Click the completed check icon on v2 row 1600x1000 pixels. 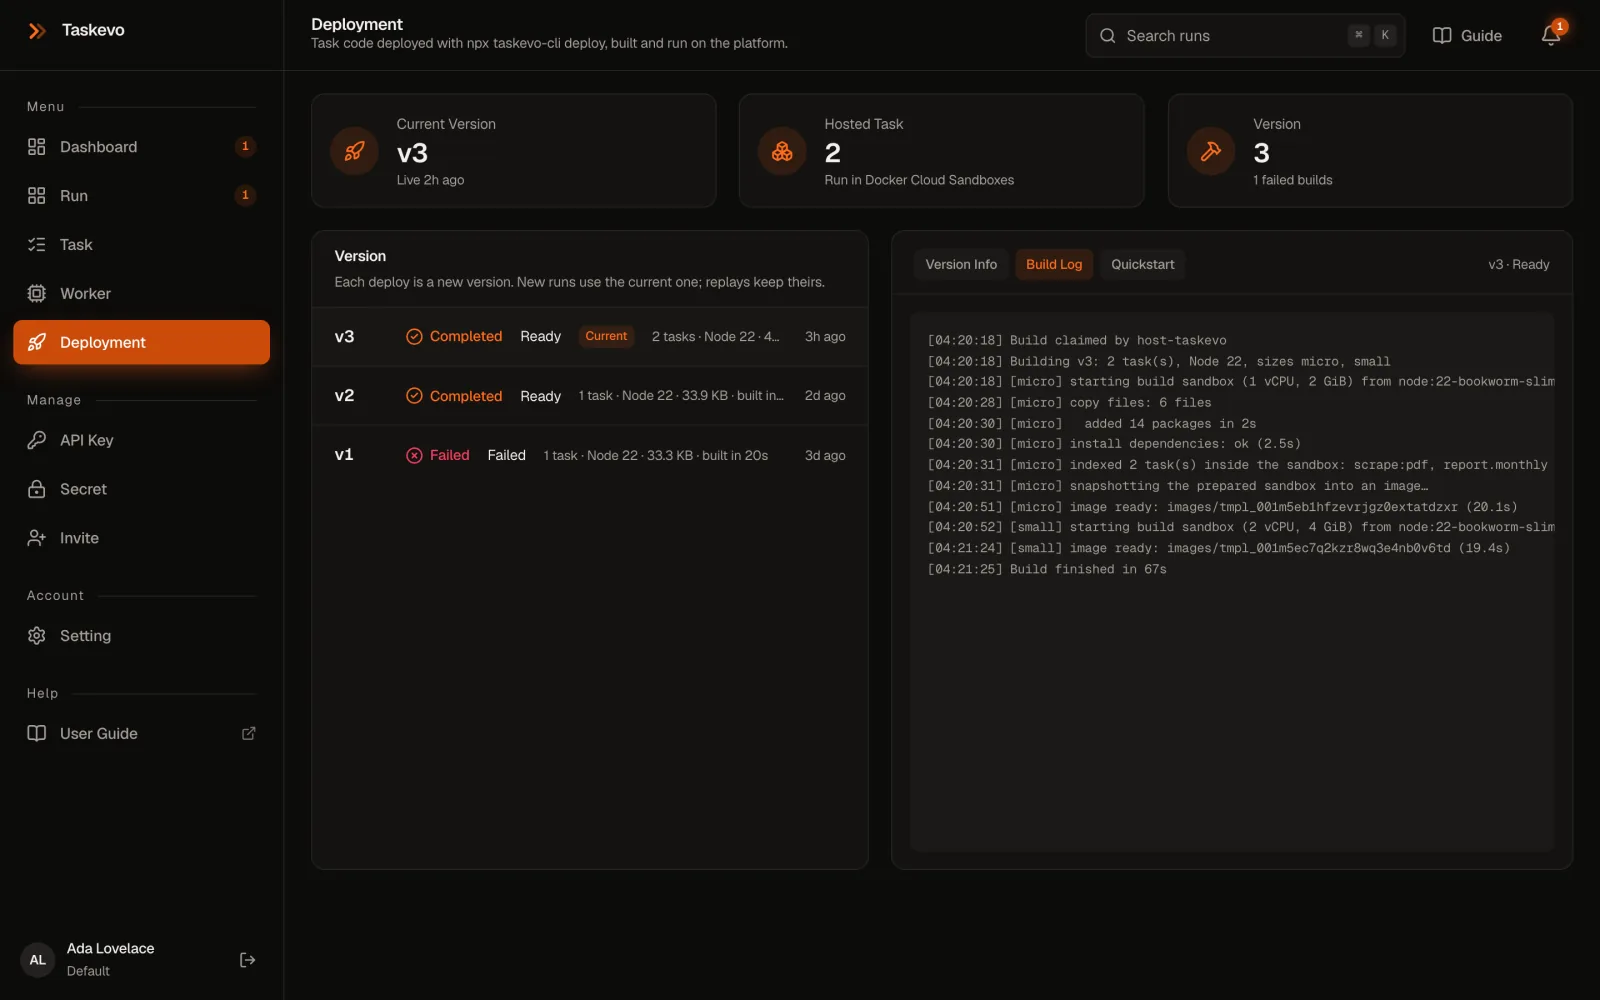414,396
